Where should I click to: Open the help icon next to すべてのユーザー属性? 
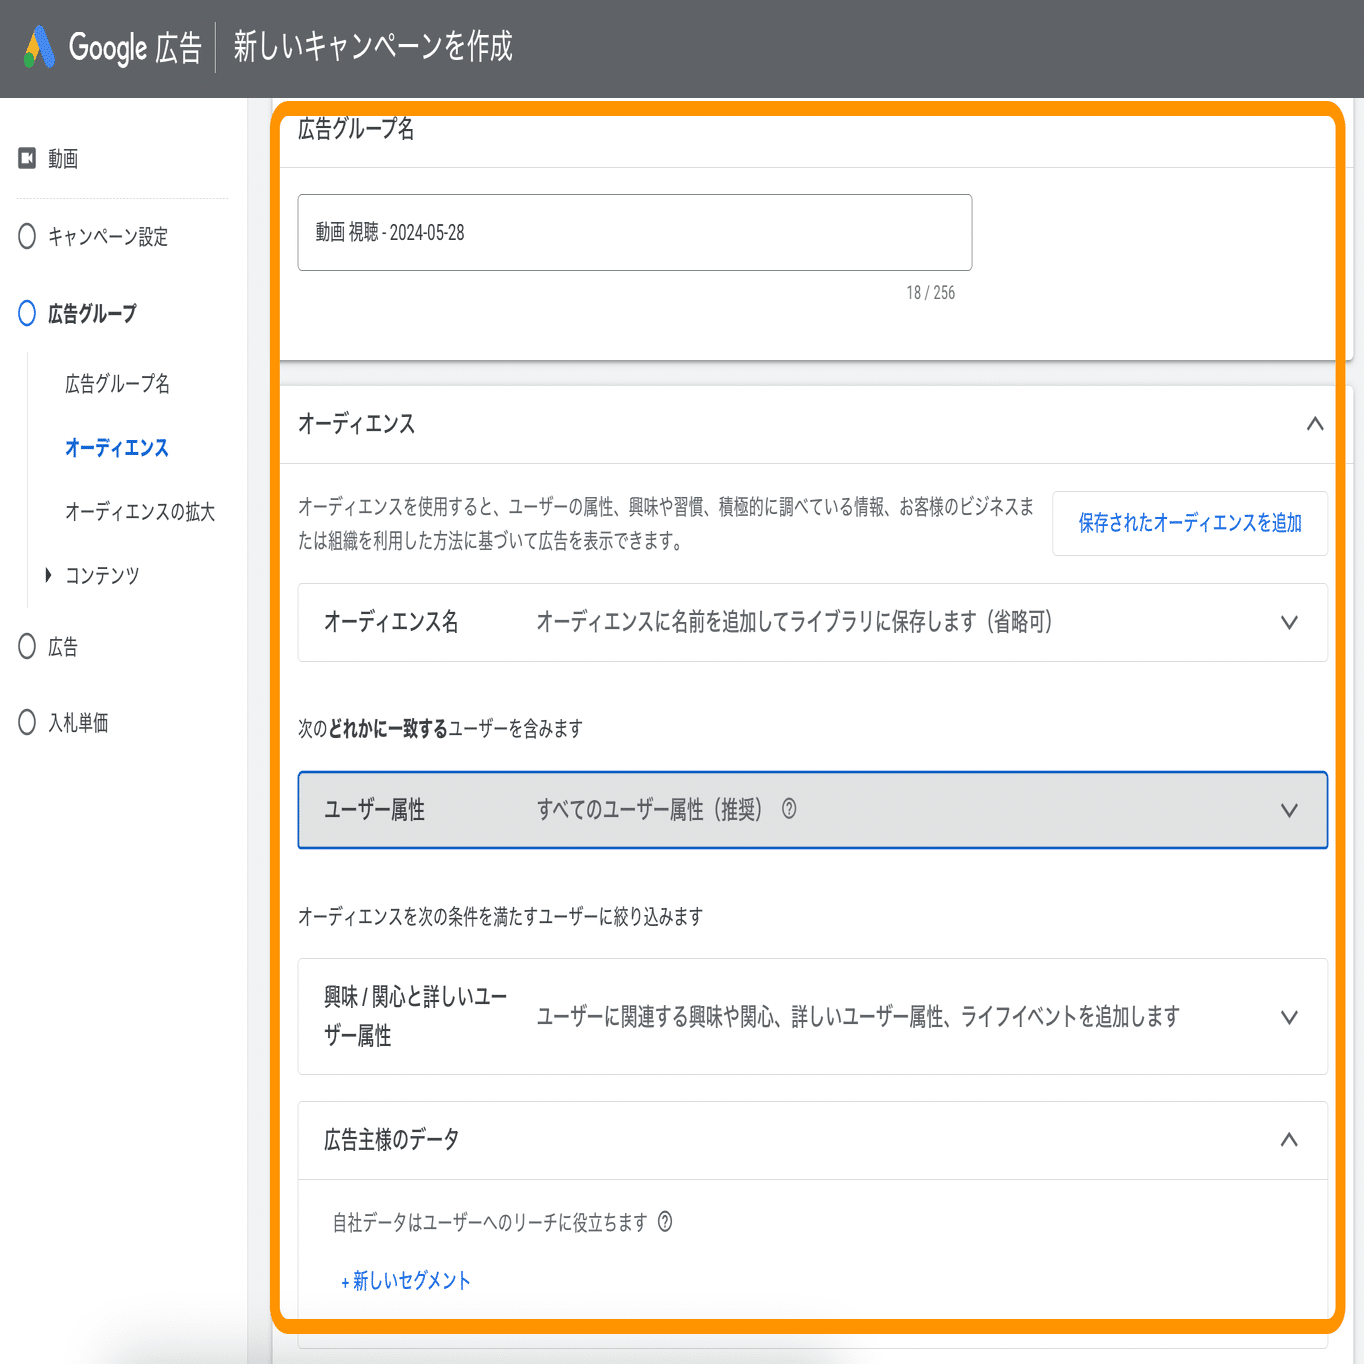pyautogui.click(x=789, y=809)
